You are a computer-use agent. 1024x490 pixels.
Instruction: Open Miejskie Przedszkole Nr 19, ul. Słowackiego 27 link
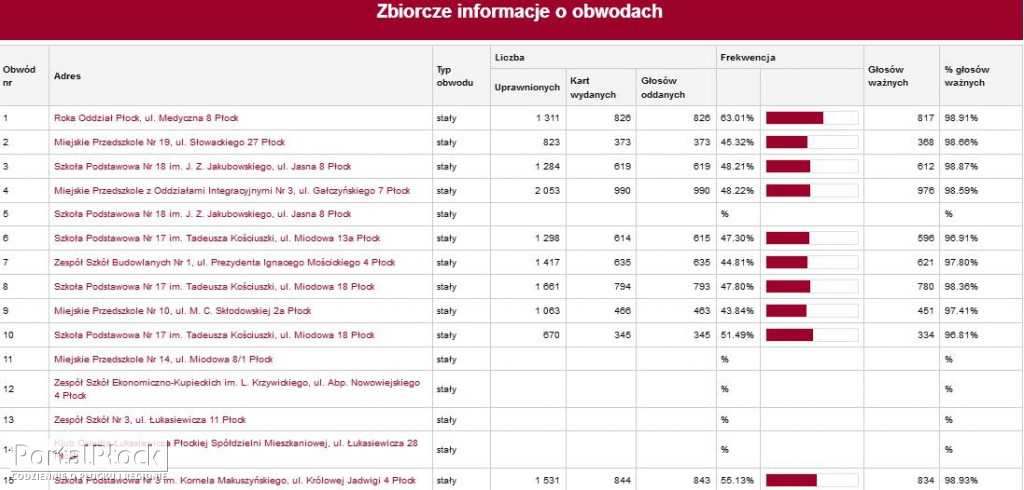tap(169, 142)
